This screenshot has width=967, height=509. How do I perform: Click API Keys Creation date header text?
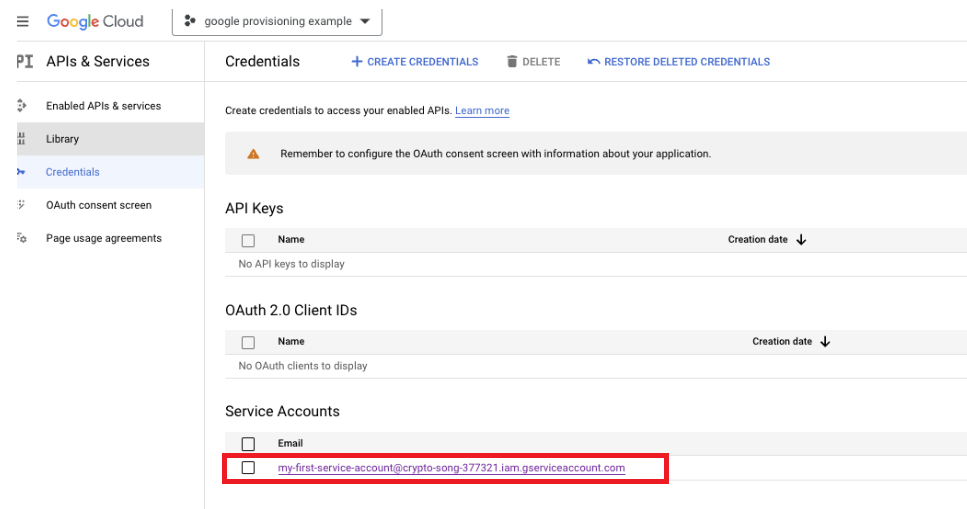point(758,239)
